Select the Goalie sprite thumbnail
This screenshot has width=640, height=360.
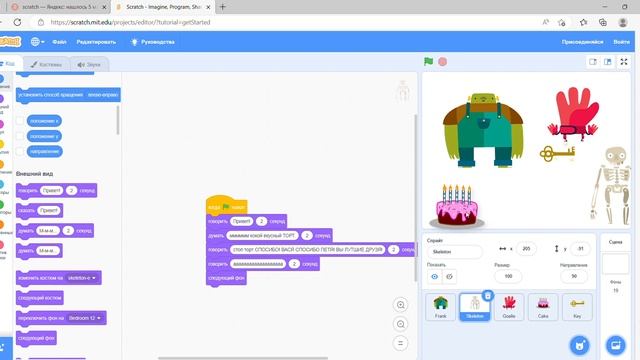pos(509,307)
